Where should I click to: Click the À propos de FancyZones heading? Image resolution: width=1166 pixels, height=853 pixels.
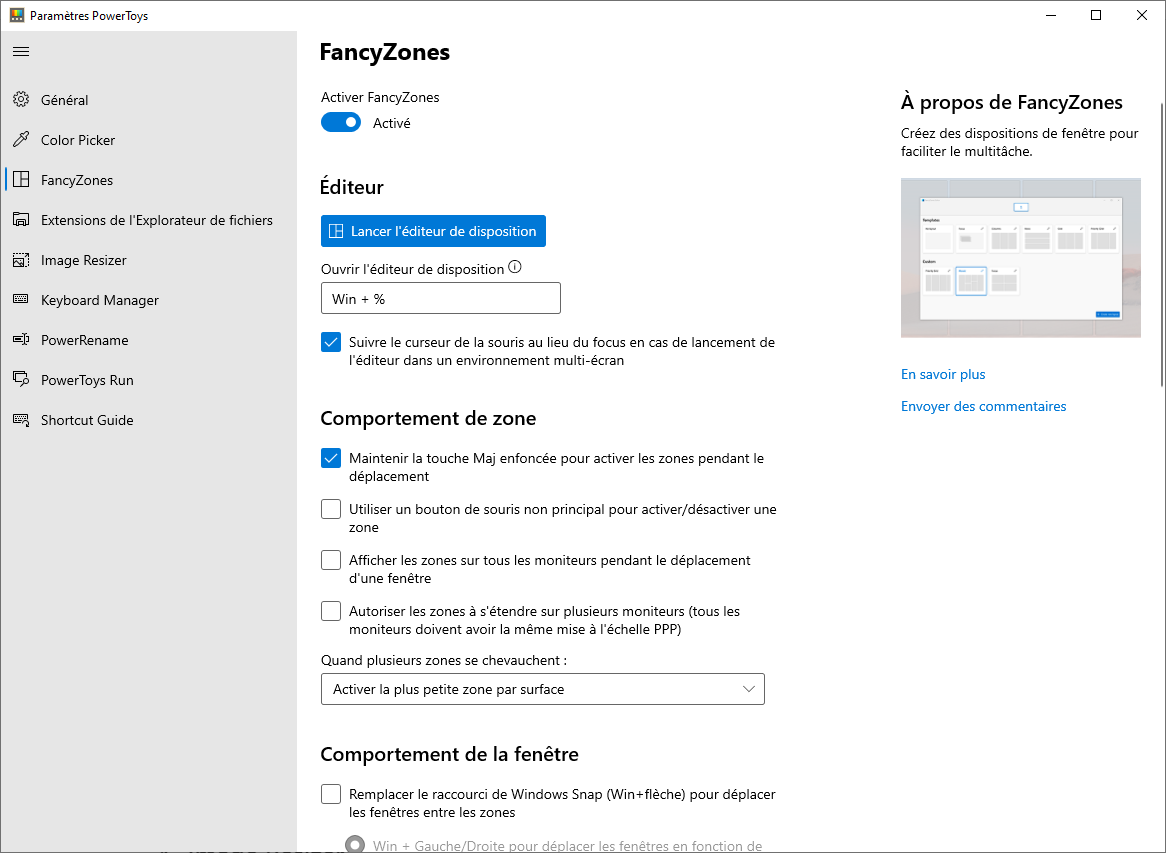point(1012,103)
